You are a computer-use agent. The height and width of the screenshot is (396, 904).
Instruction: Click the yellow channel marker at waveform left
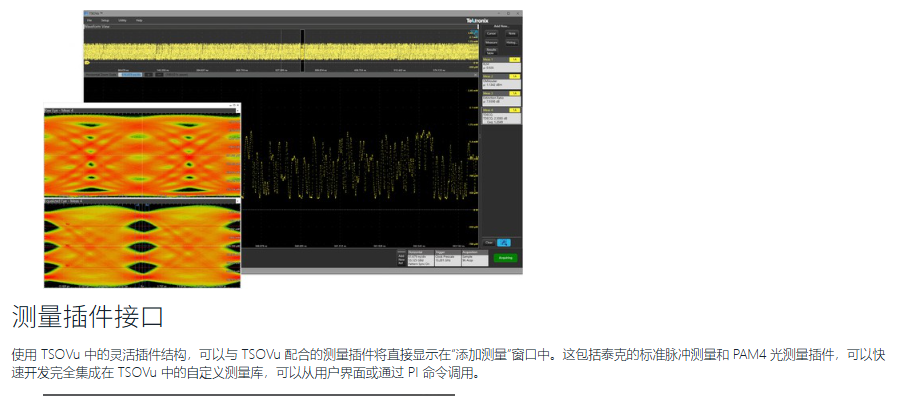tap(87, 62)
